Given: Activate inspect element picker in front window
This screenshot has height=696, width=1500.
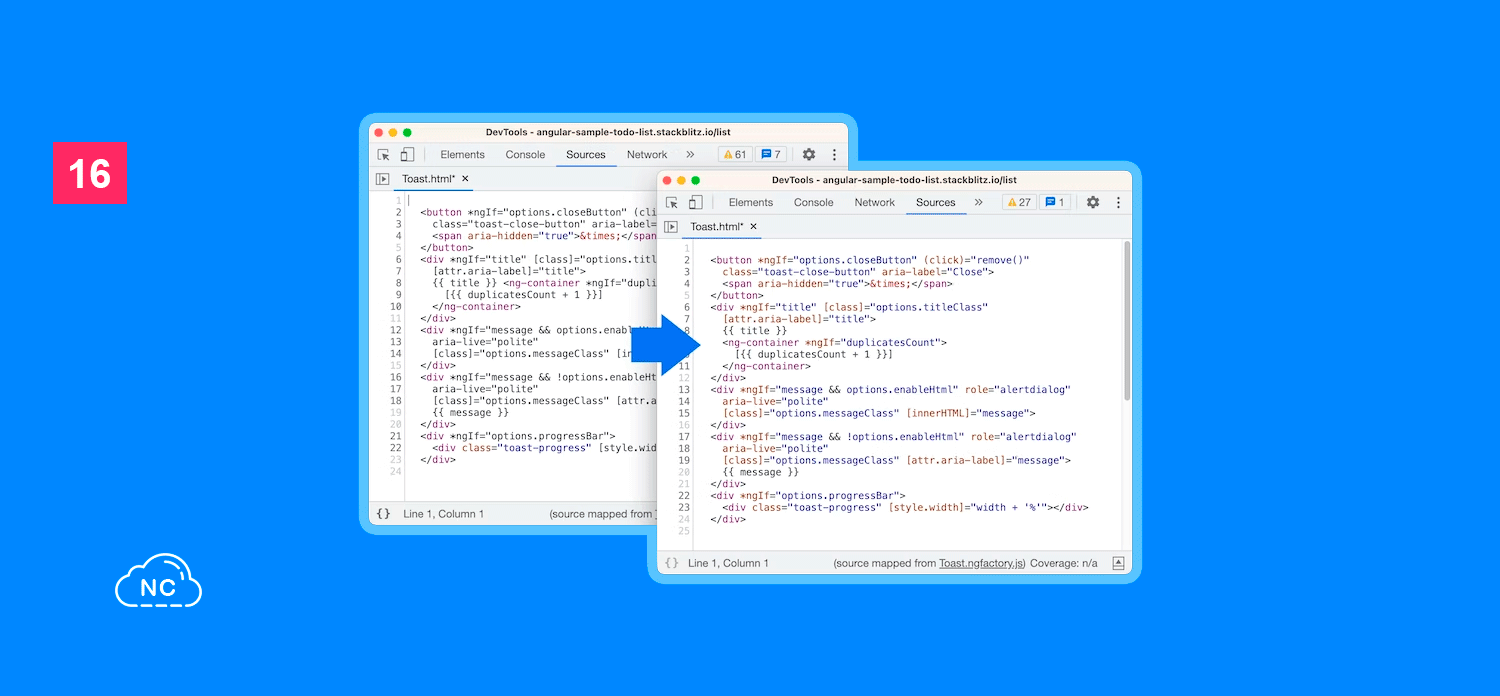Looking at the screenshot, I should (x=672, y=202).
